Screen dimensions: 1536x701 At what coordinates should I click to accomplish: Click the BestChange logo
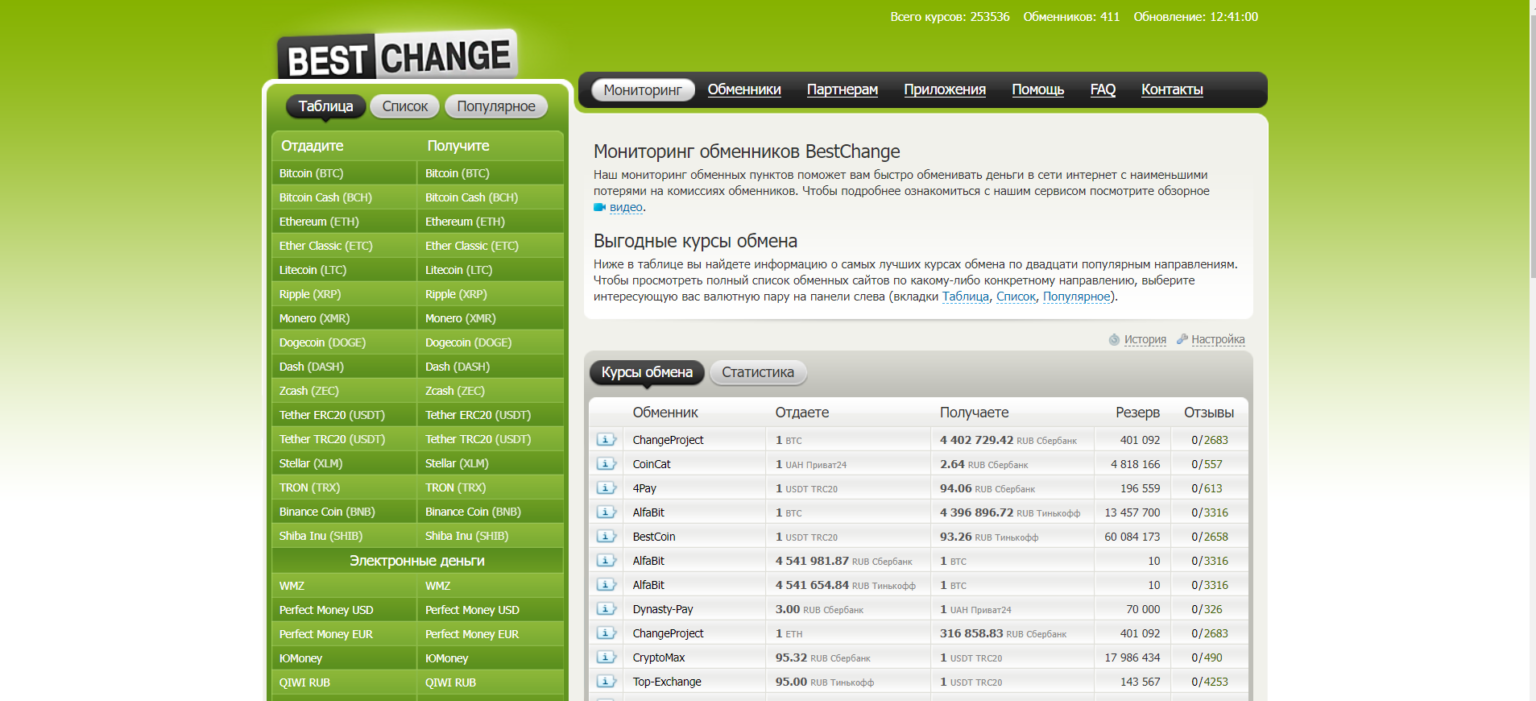click(397, 56)
